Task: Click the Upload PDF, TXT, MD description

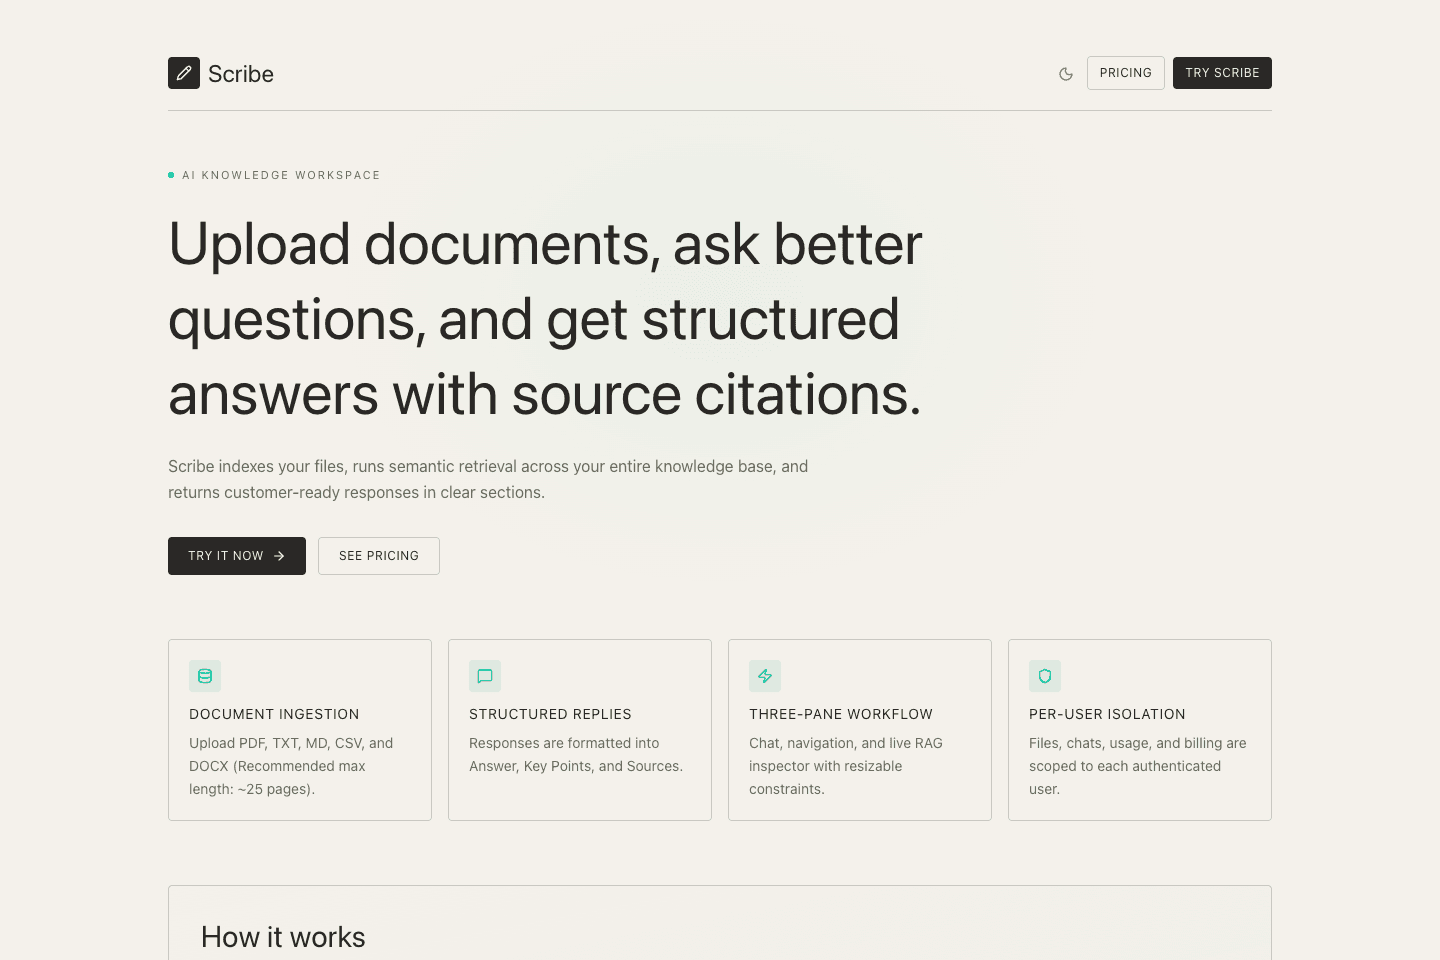Action: (x=291, y=766)
